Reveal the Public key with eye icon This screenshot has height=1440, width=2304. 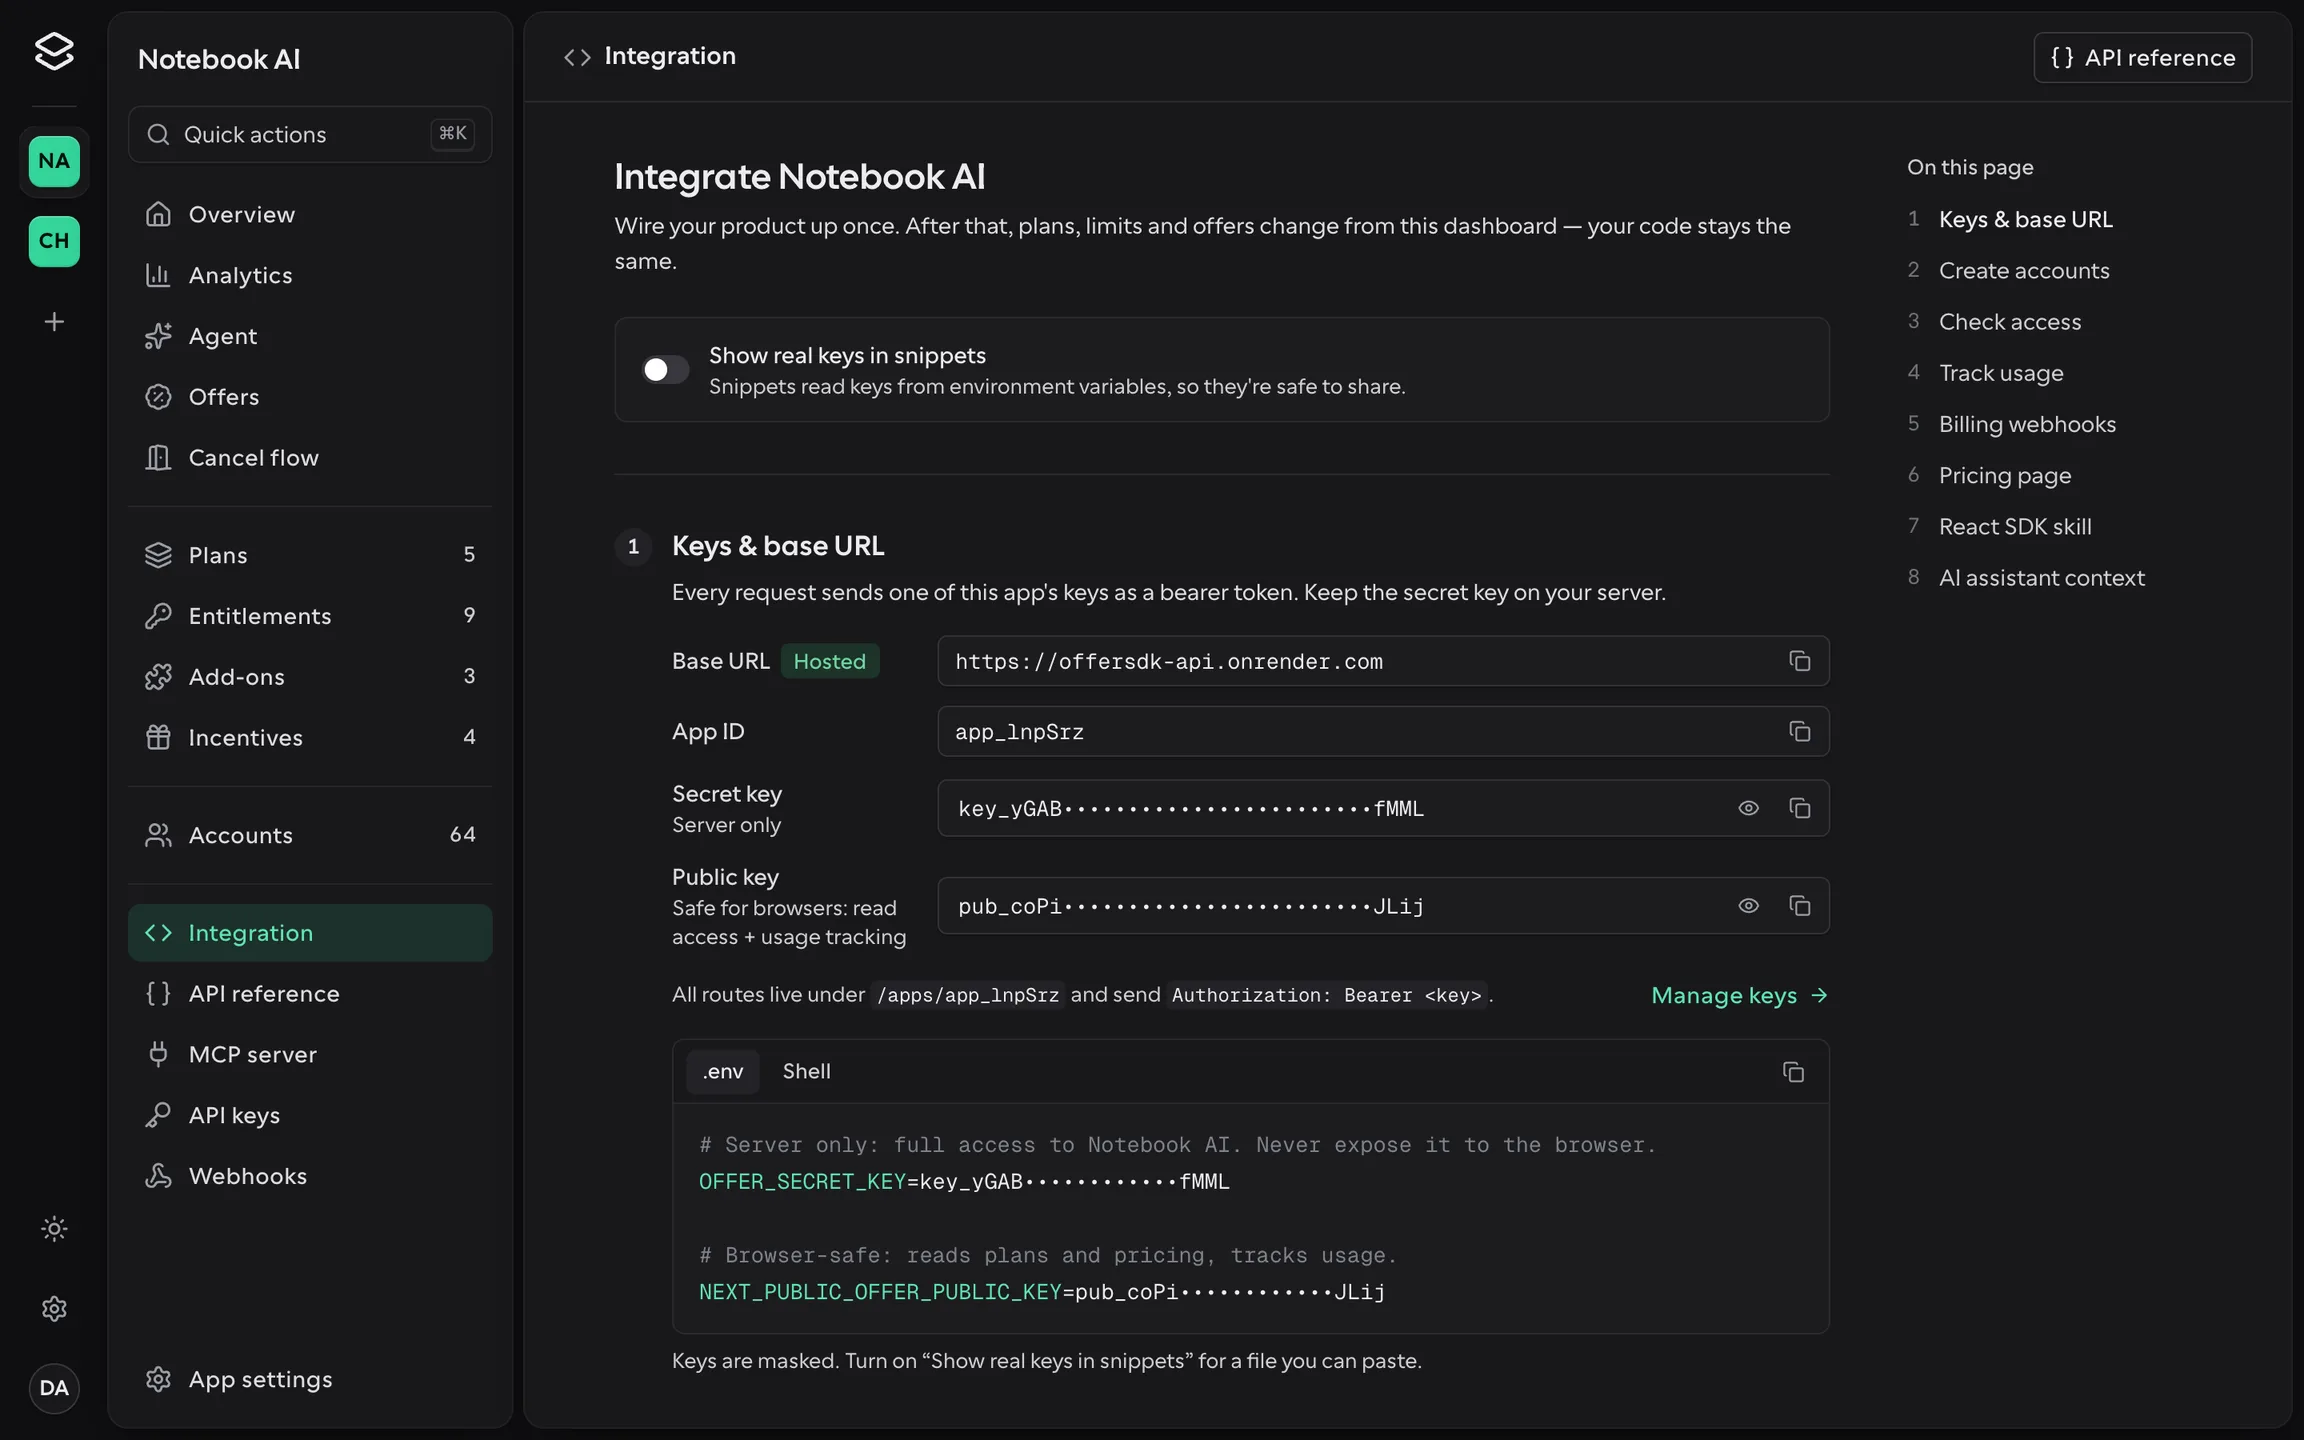click(1748, 906)
